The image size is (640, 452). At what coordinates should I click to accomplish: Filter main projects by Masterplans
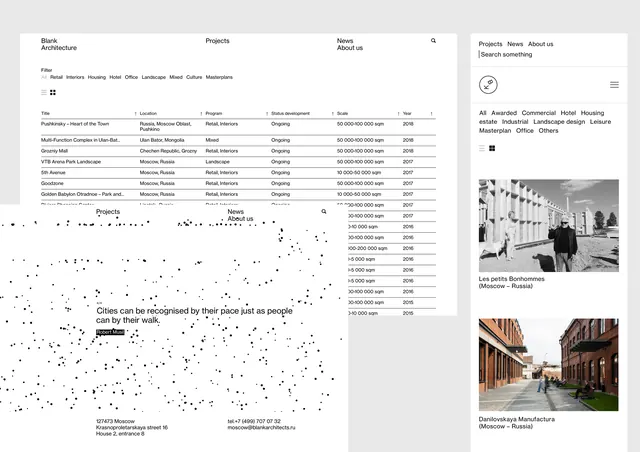pyautogui.click(x=219, y=77)
